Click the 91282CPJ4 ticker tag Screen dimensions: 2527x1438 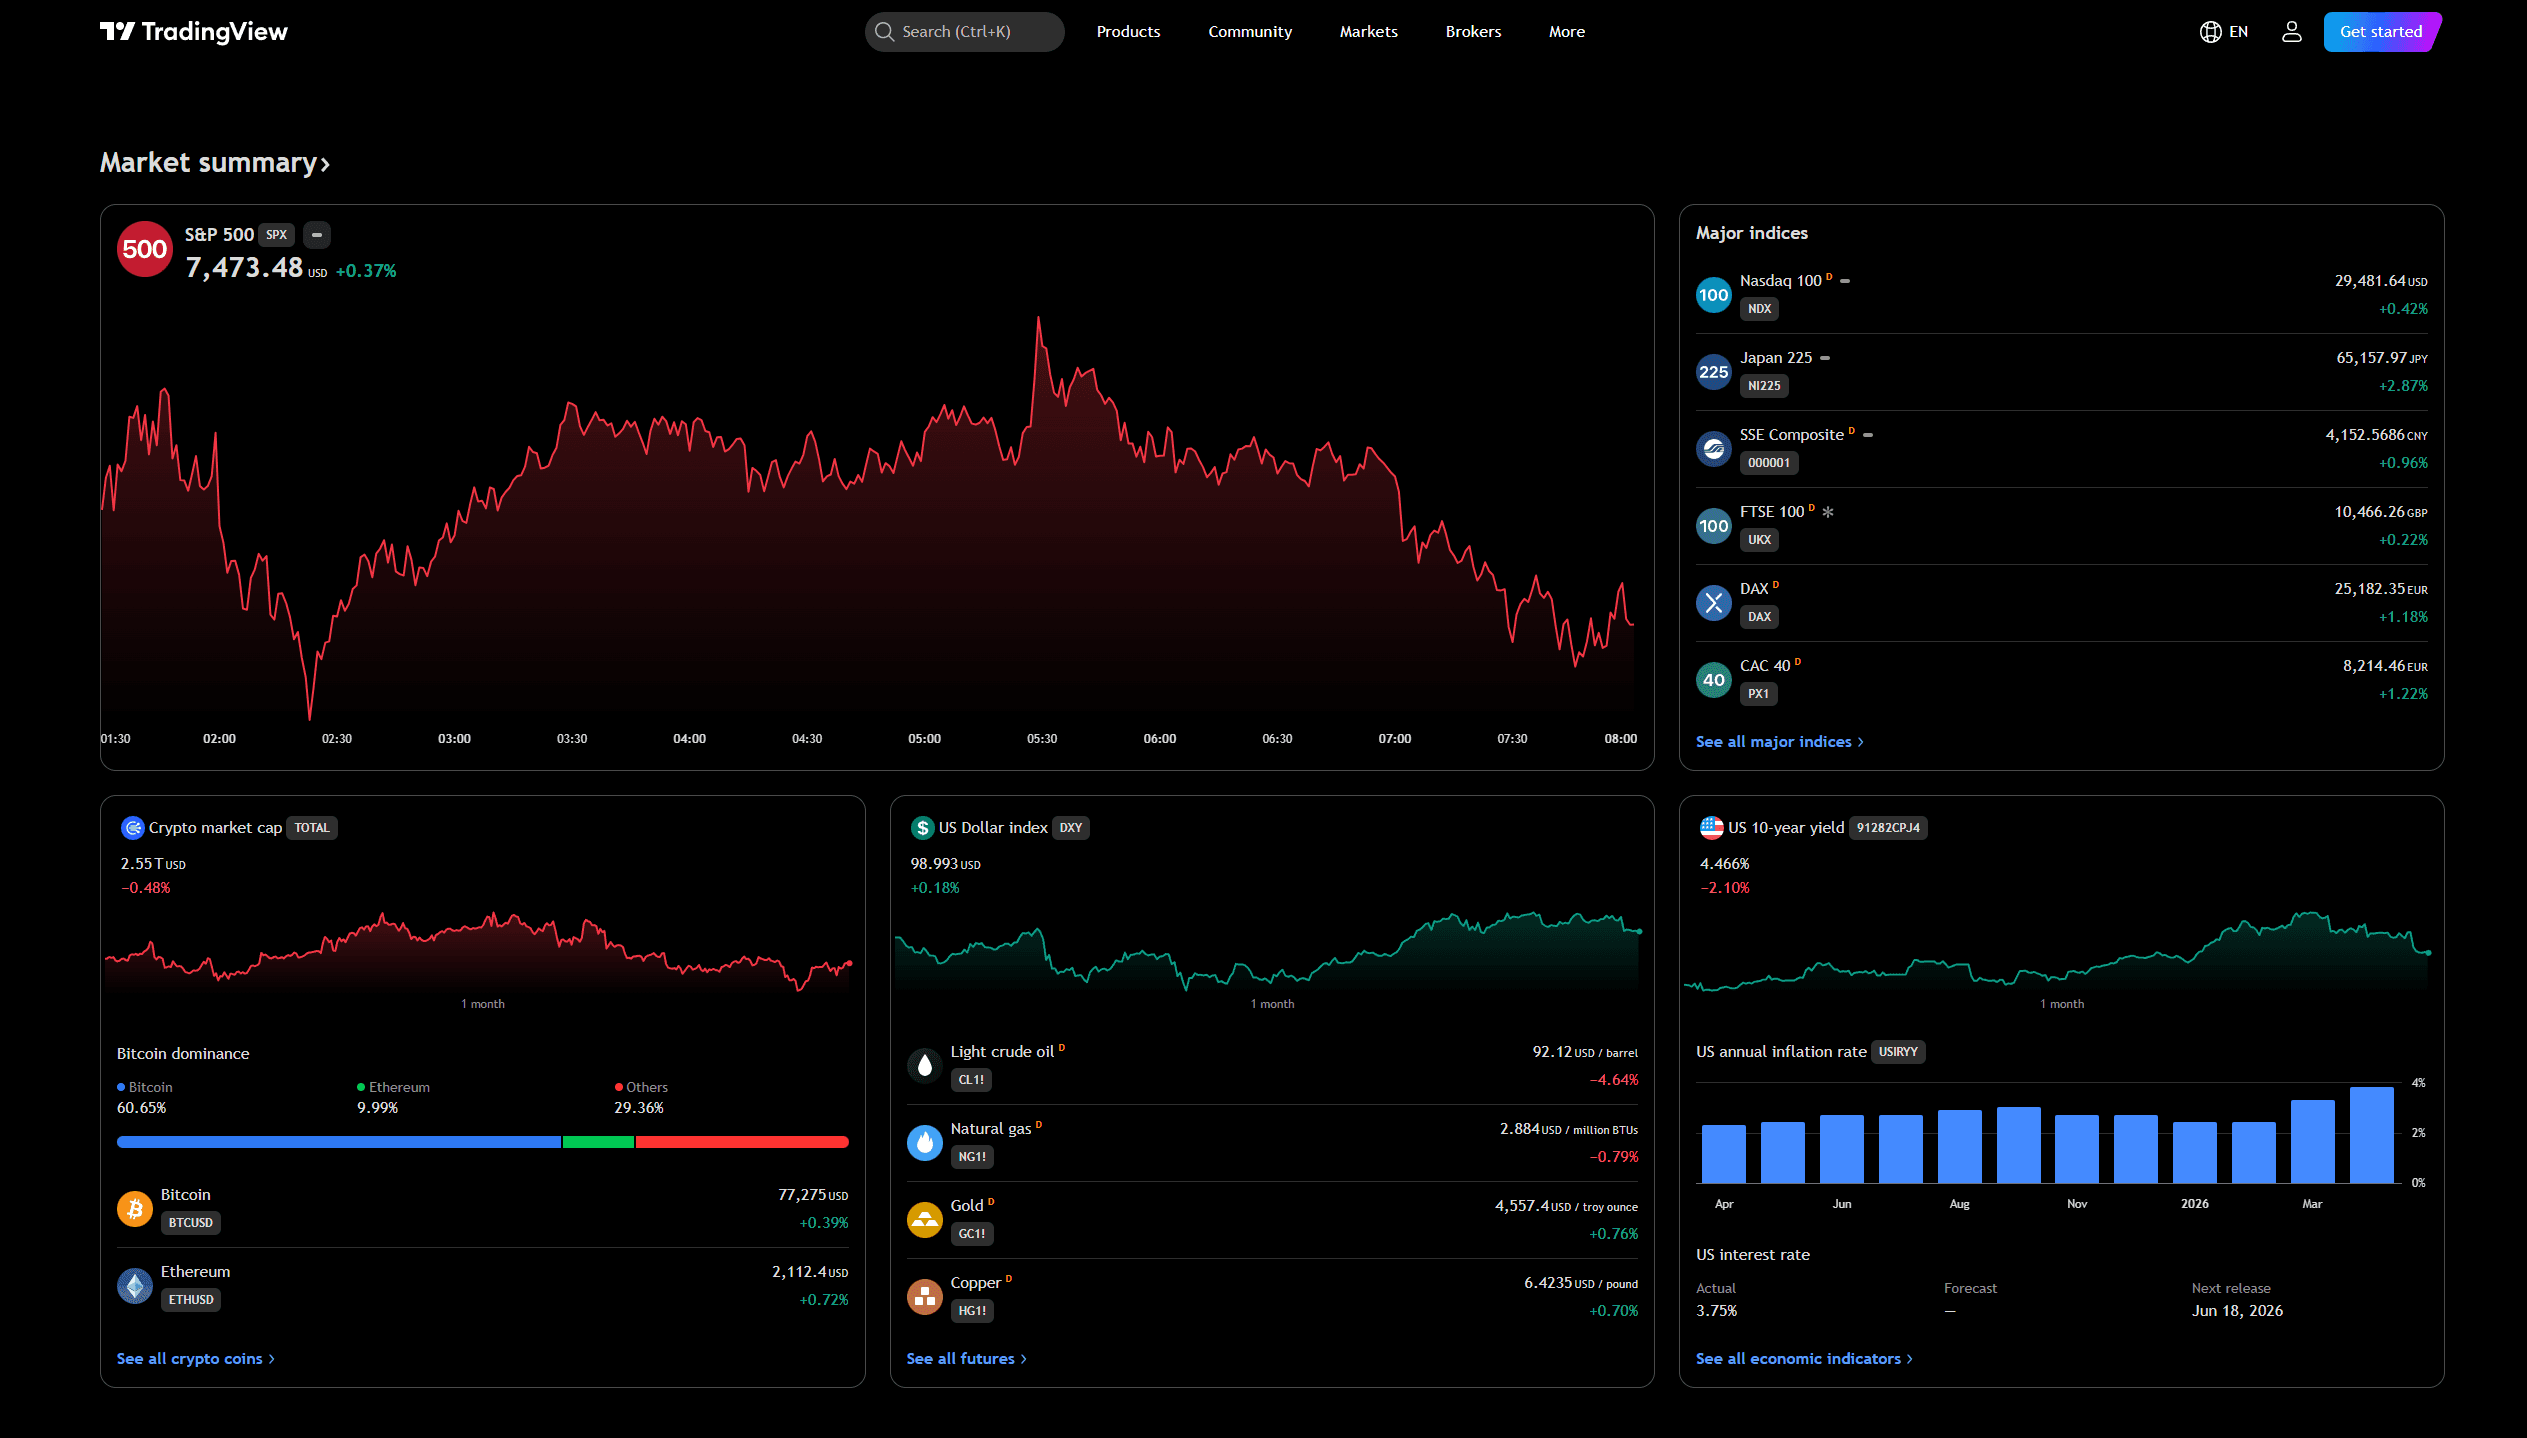click(x=1888, y=828)
